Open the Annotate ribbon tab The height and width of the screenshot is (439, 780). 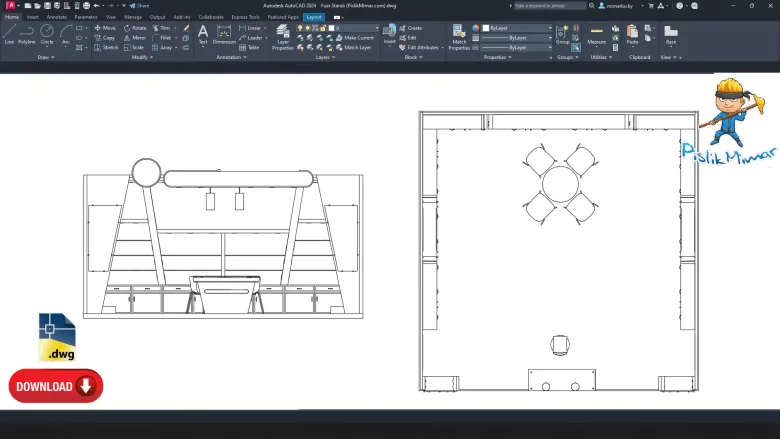(57, 17)
